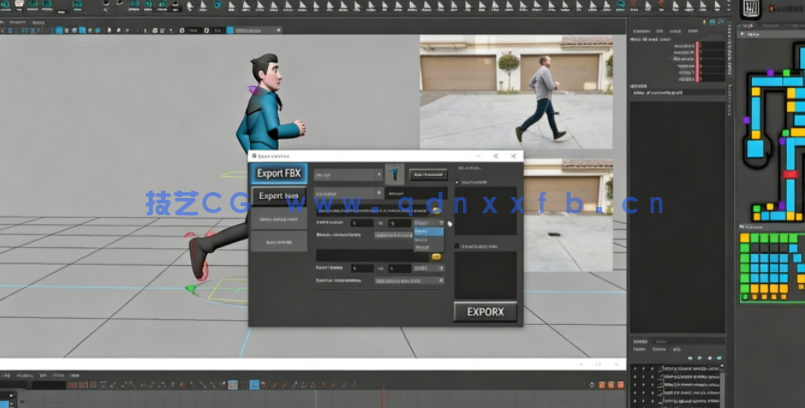Click the first frame range input field
Image resolution: width=805 pixels, height=408 pixels.
(360, 223)
